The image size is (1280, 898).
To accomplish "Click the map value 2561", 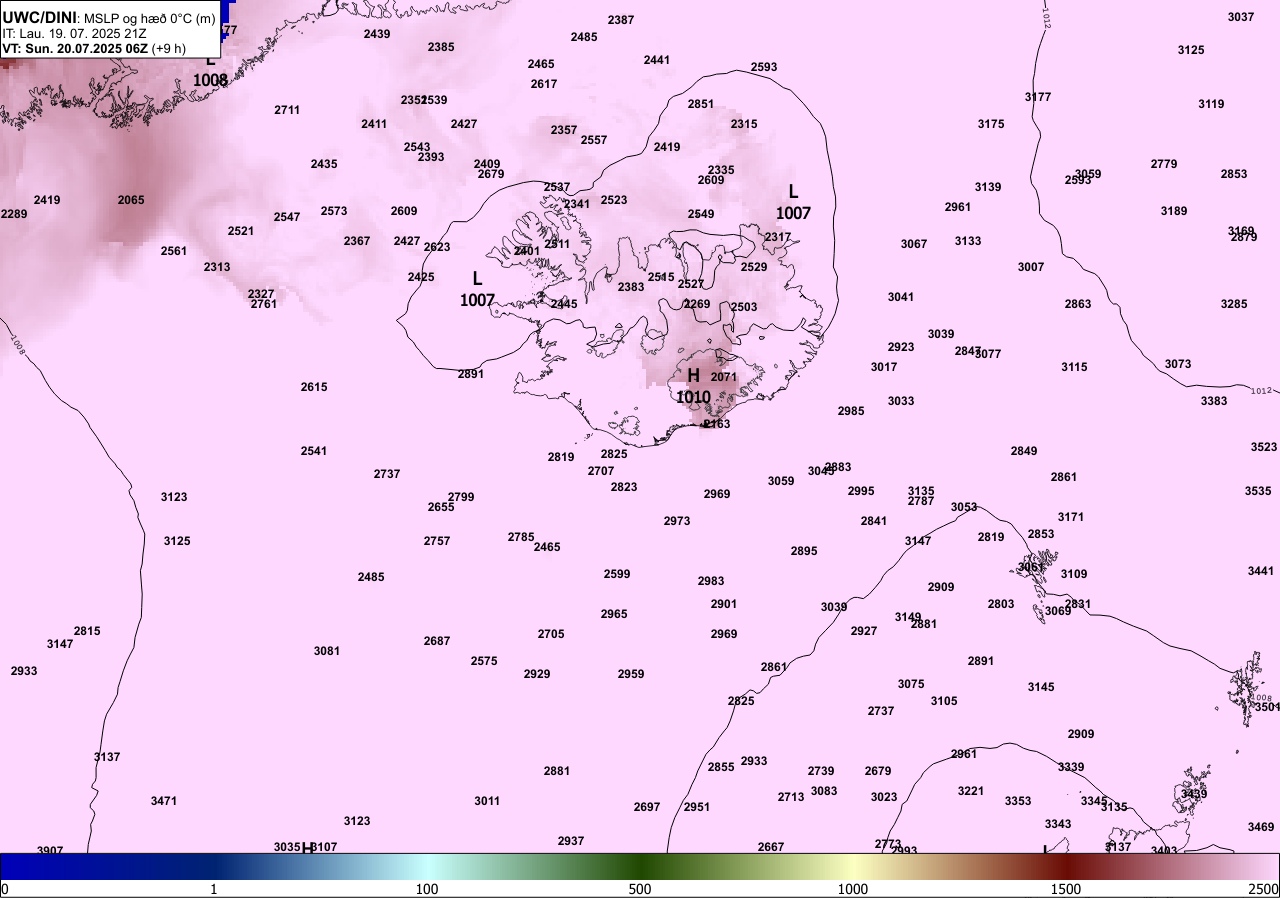I will 174,251.
